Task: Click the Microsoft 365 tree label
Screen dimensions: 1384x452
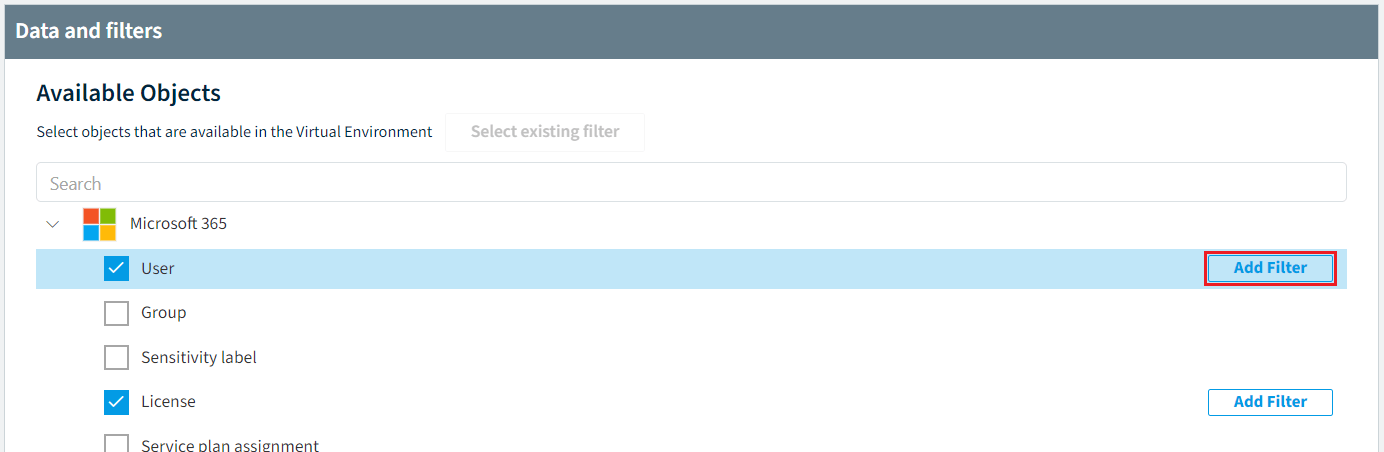Action: pos(179,224)
